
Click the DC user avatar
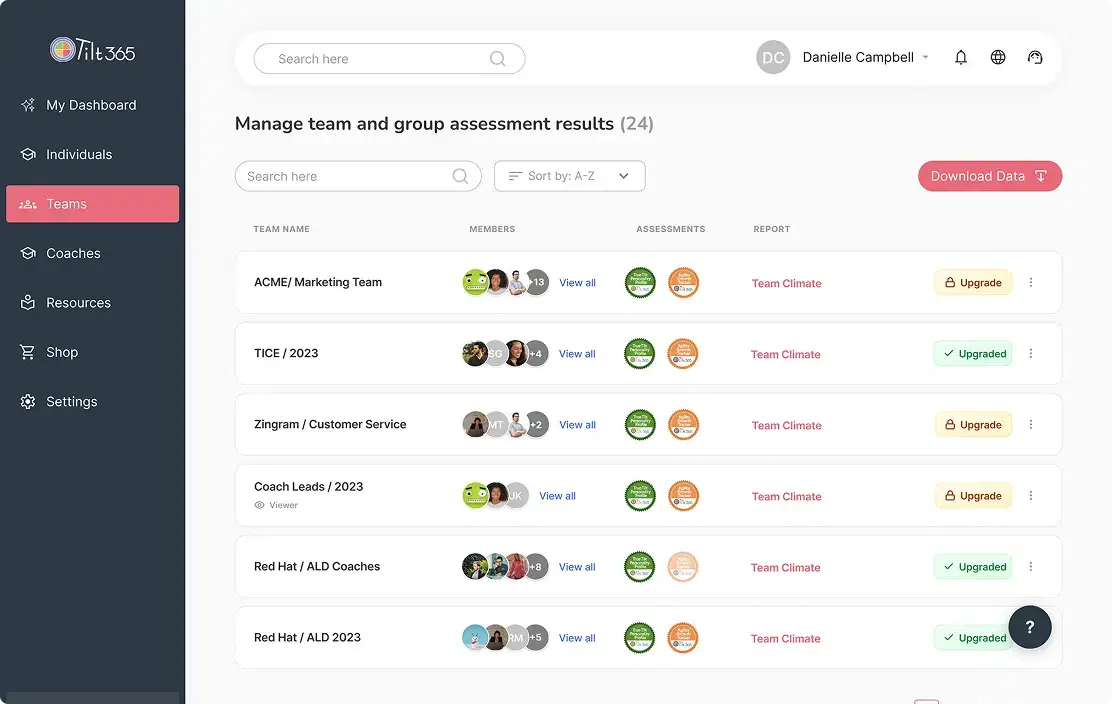[x=773, y=57]
